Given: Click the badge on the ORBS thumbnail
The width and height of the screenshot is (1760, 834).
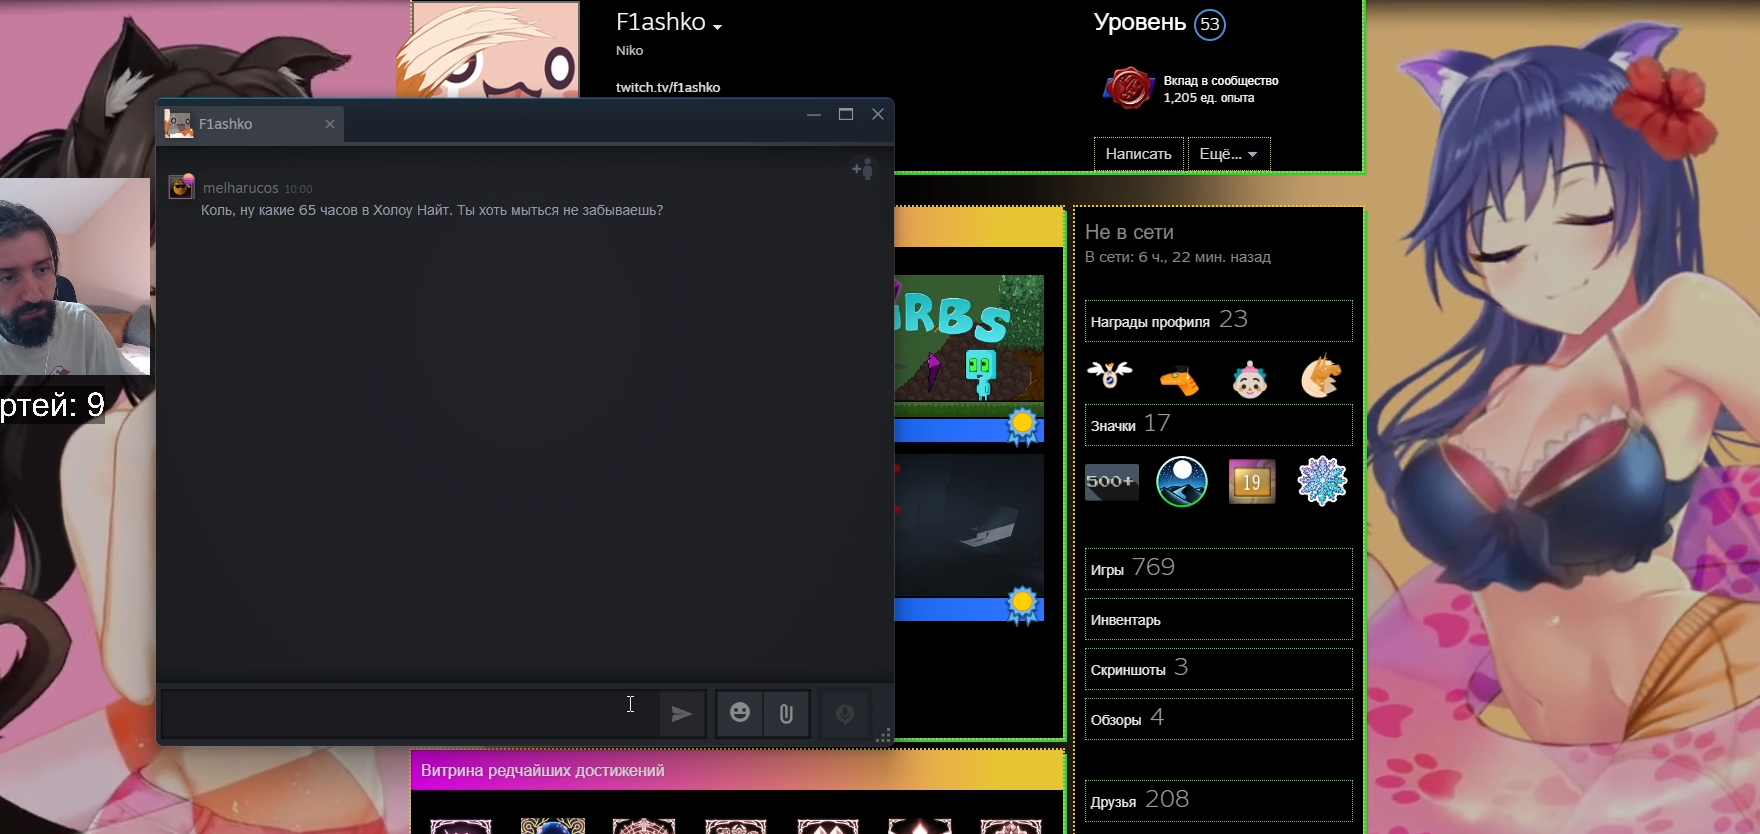Looking at the screenshot, I should click(1022, 426).
